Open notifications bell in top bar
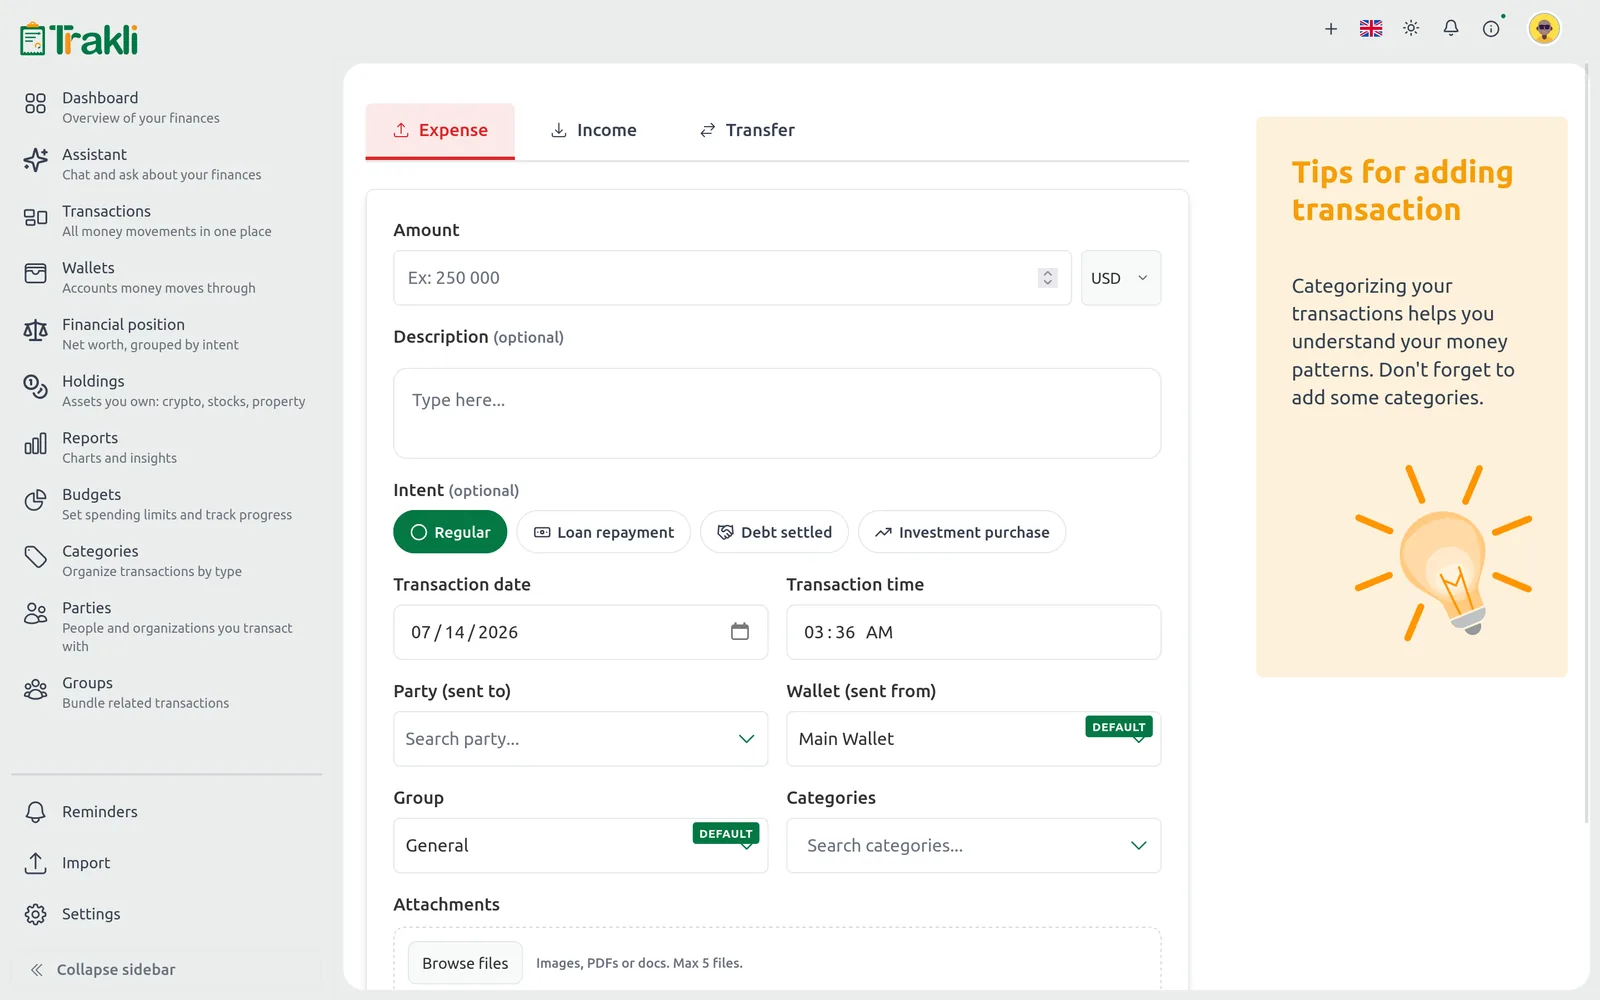 pos(1451,29)
